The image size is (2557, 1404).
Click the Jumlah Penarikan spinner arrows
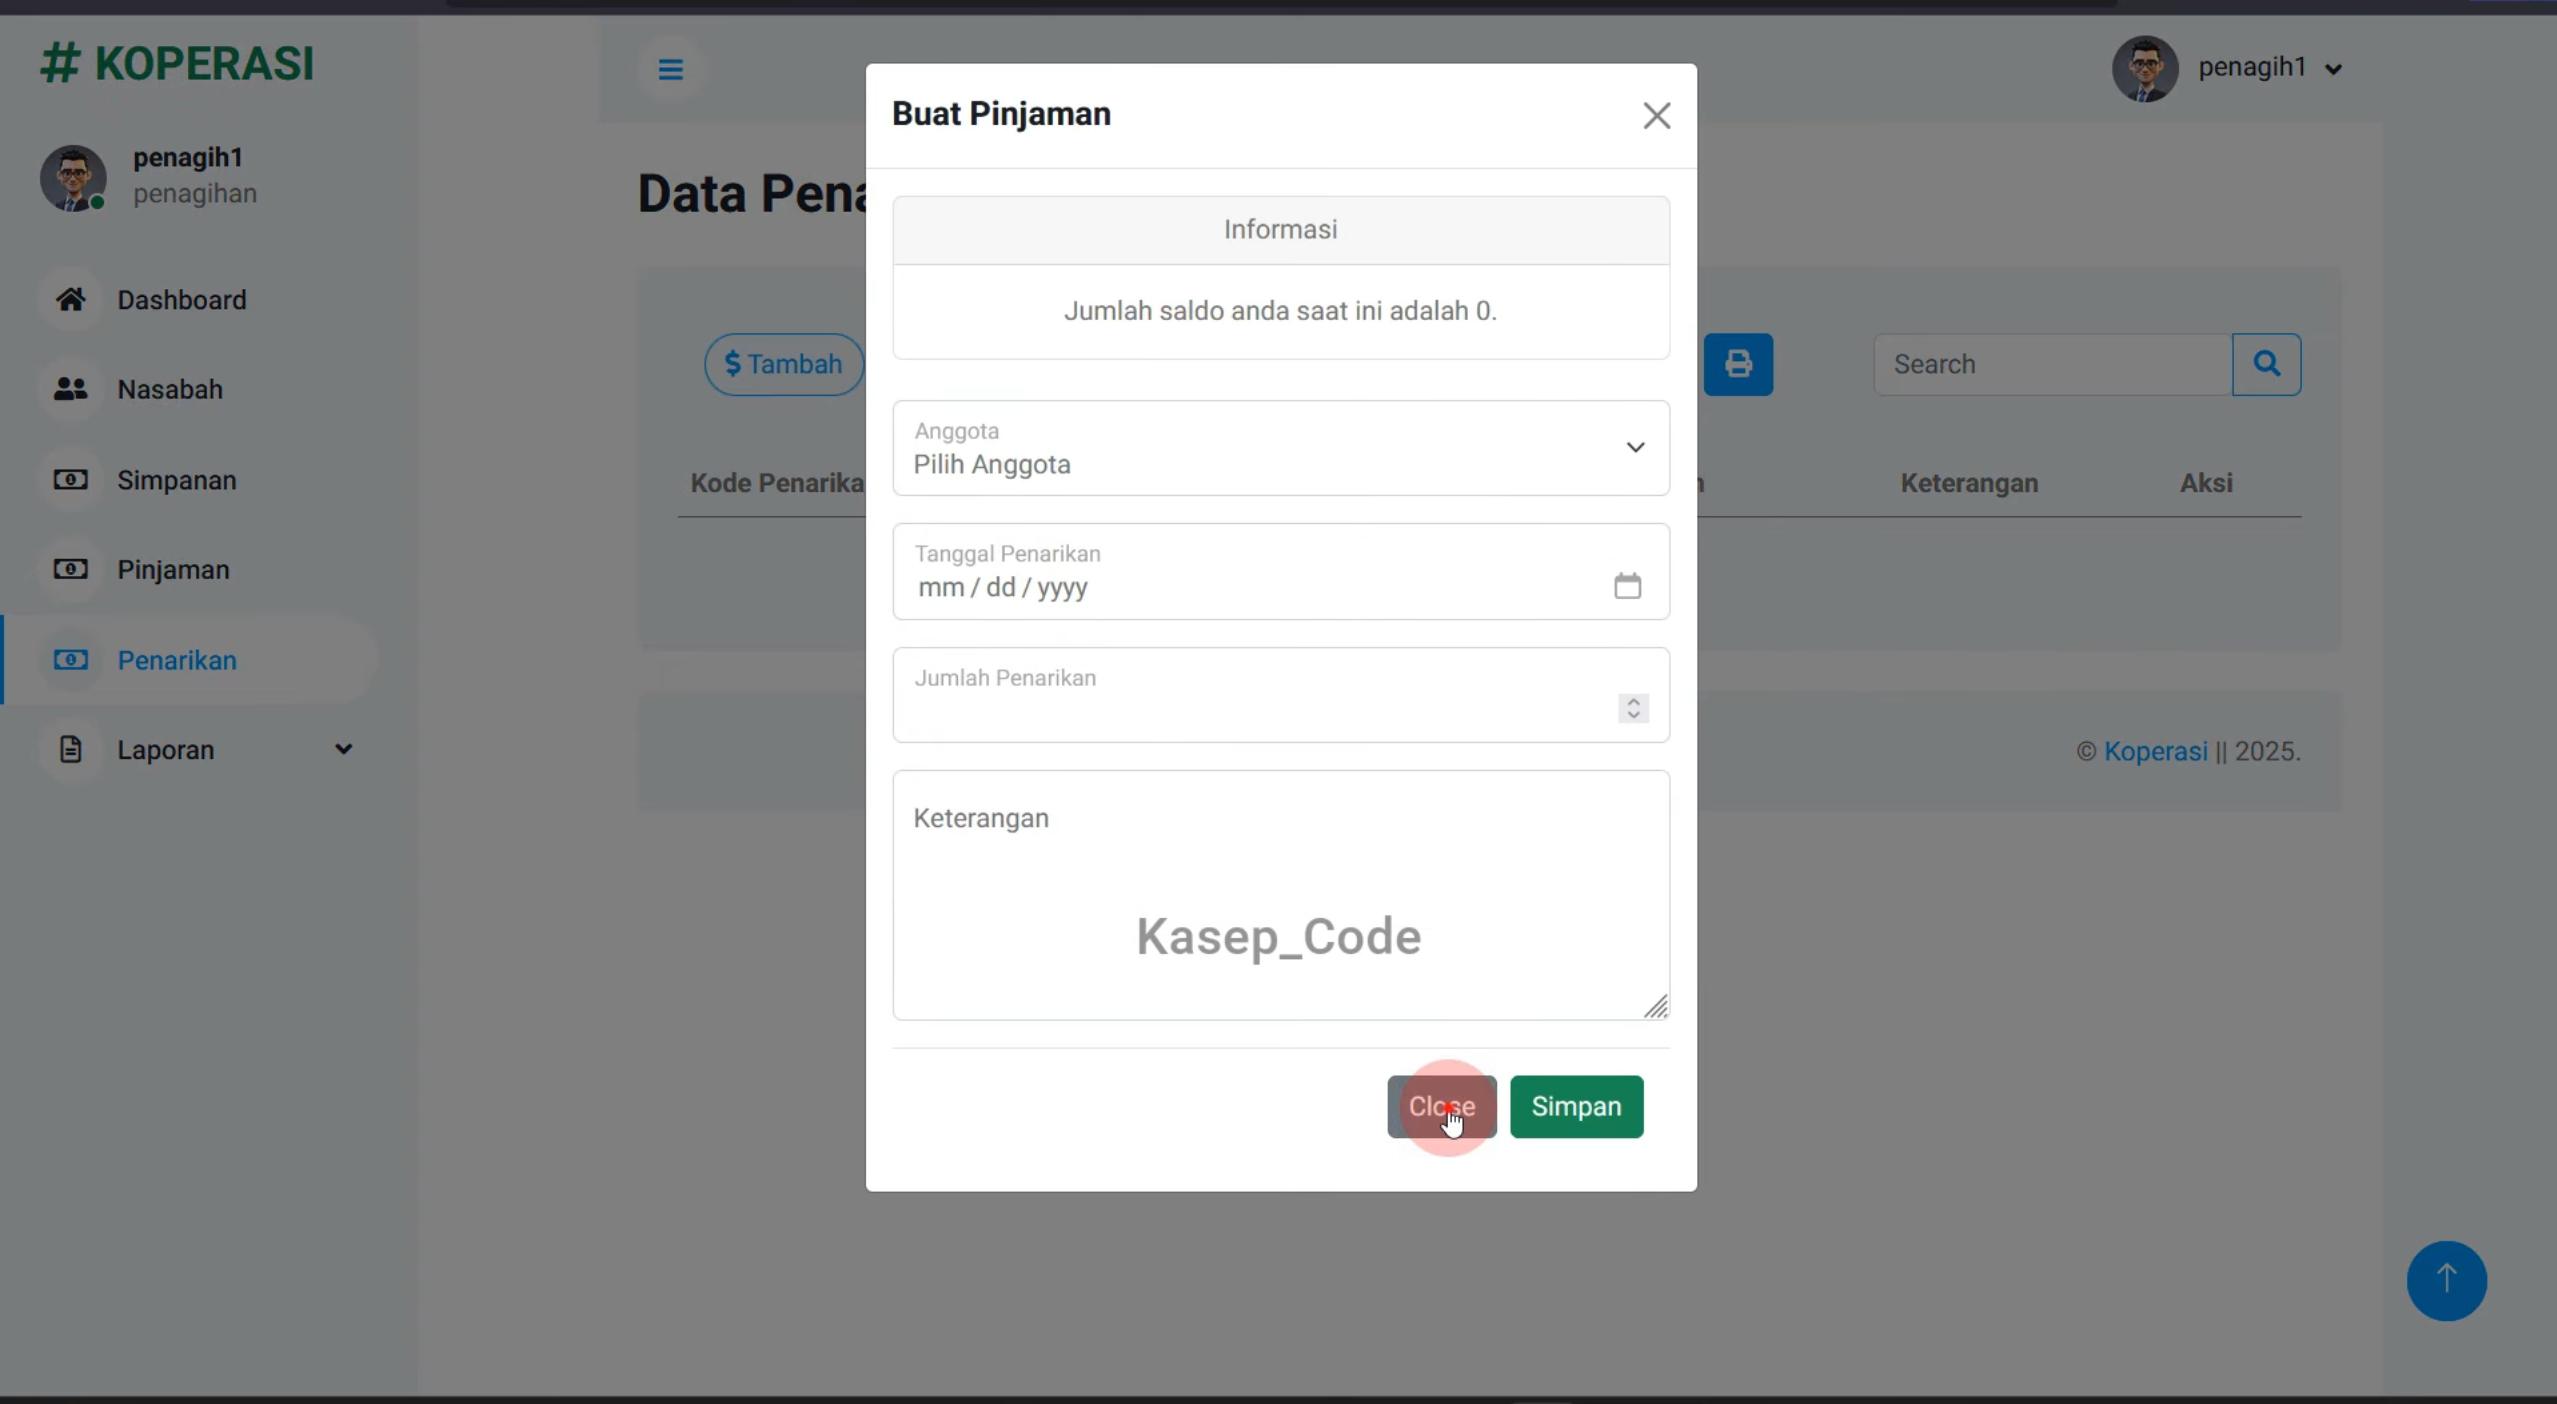coord(1633,708)
